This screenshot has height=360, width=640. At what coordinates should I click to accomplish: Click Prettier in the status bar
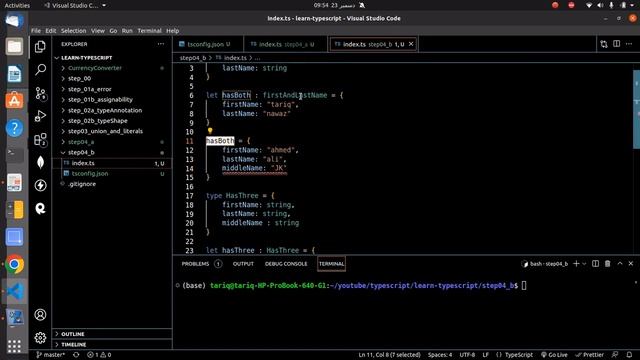(x=589, y=355)
